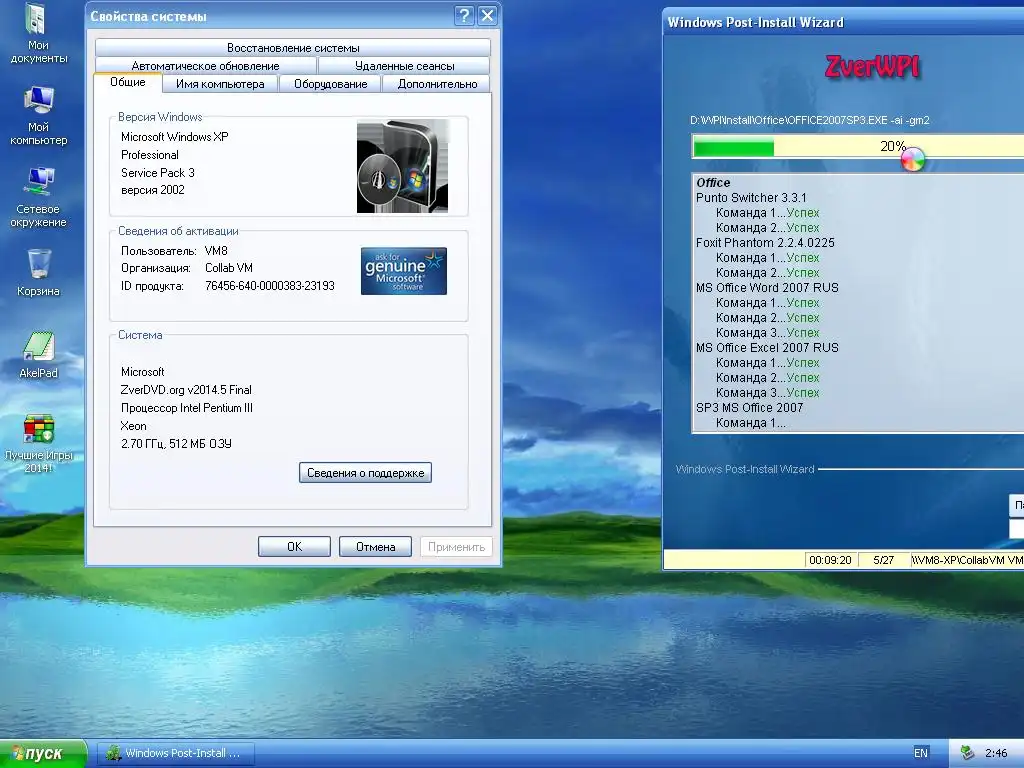Screen dimensions: 1024x768
Task: Click Команда 1 under SP3 MS Office 2007
Action: 750,423
